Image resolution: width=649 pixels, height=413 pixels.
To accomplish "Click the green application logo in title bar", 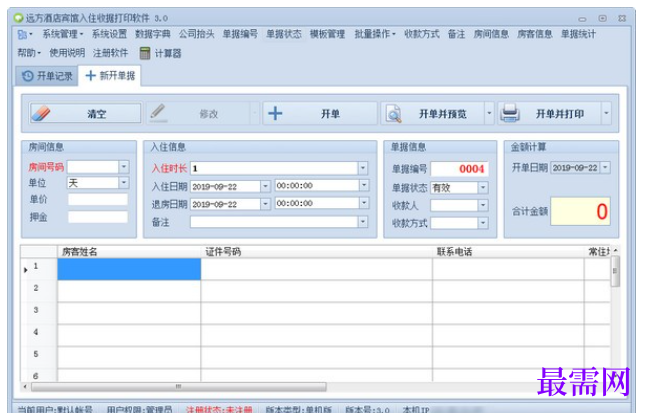I will point(18,18).
